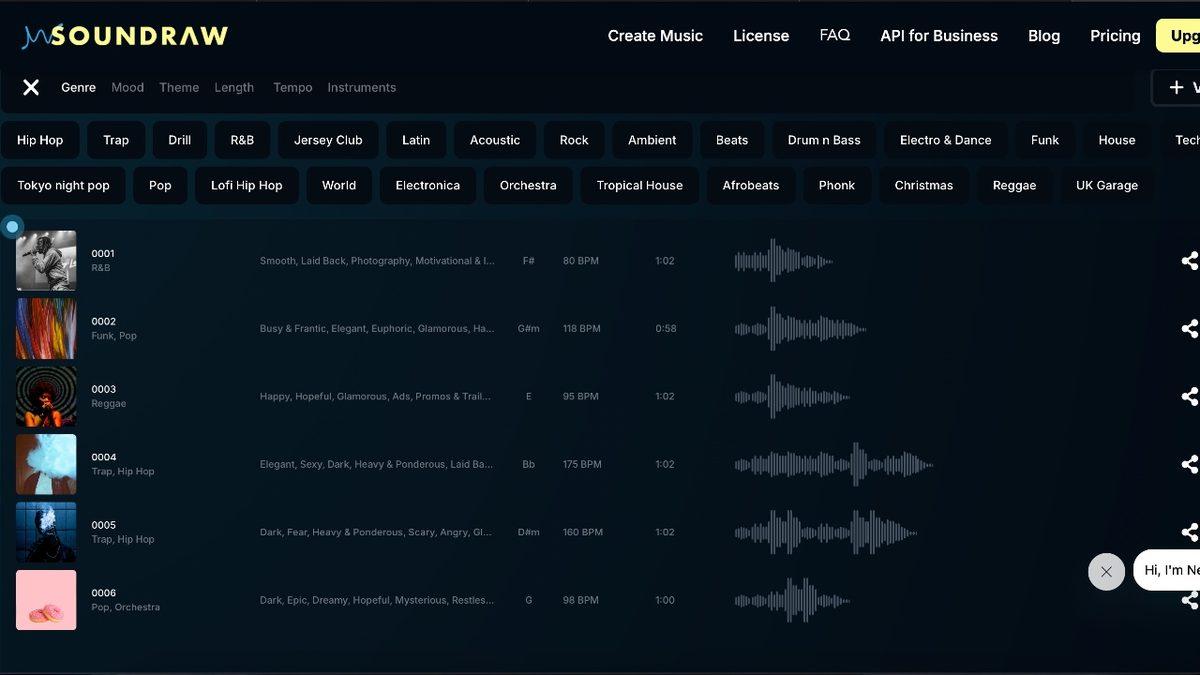Enable the Afrobeats genre filter
1200x675 pixels.
(x=750, y=186)
